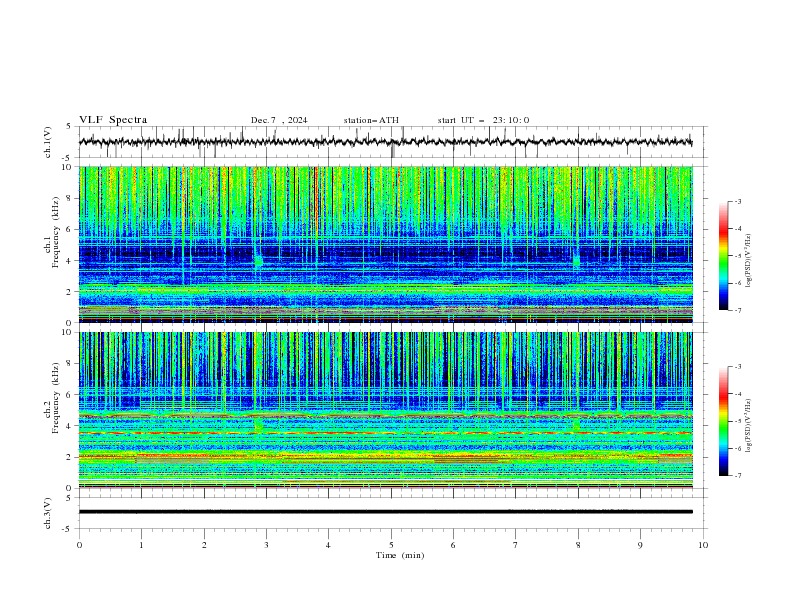Click the "-3" tick on the ch.2 colorbar

click(738, 367)
